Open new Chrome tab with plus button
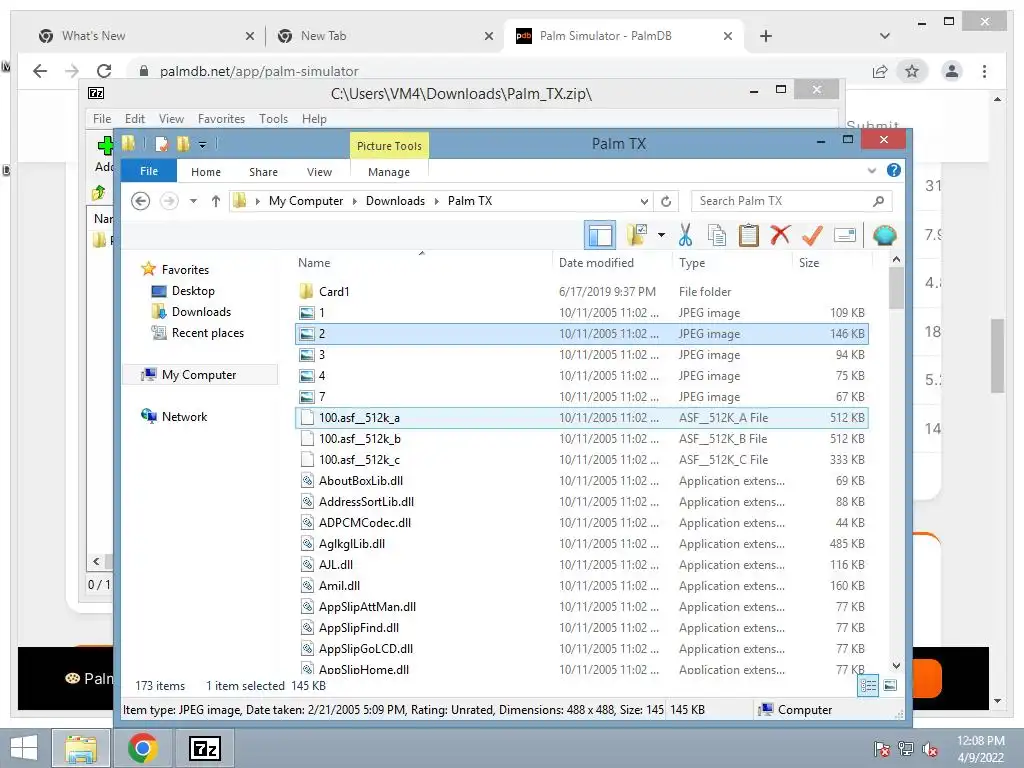Viewport: 1024px width, 768px height. tap(766, 36)
